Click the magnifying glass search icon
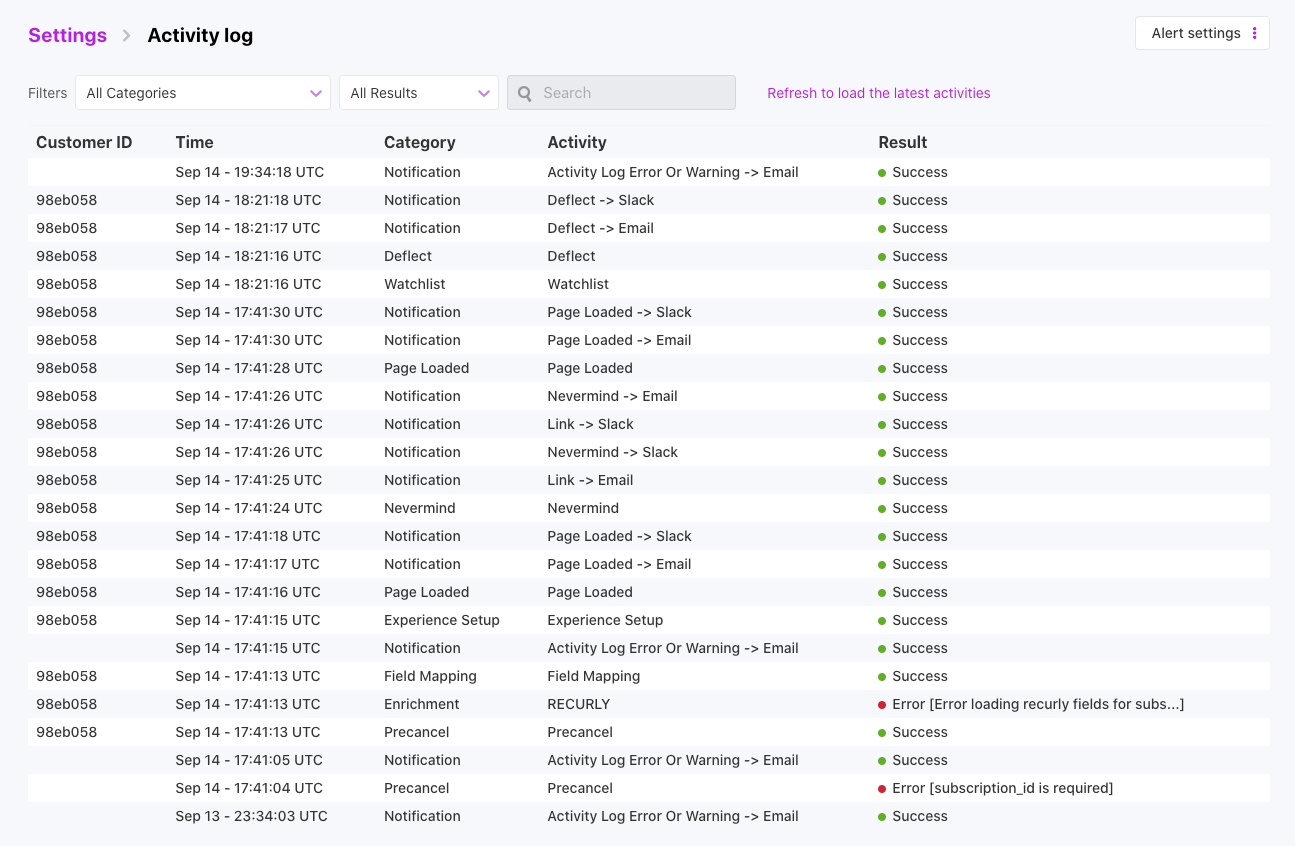Viewport: 1295px width, 846px height. pyautogui.click(x=525, y=92)
